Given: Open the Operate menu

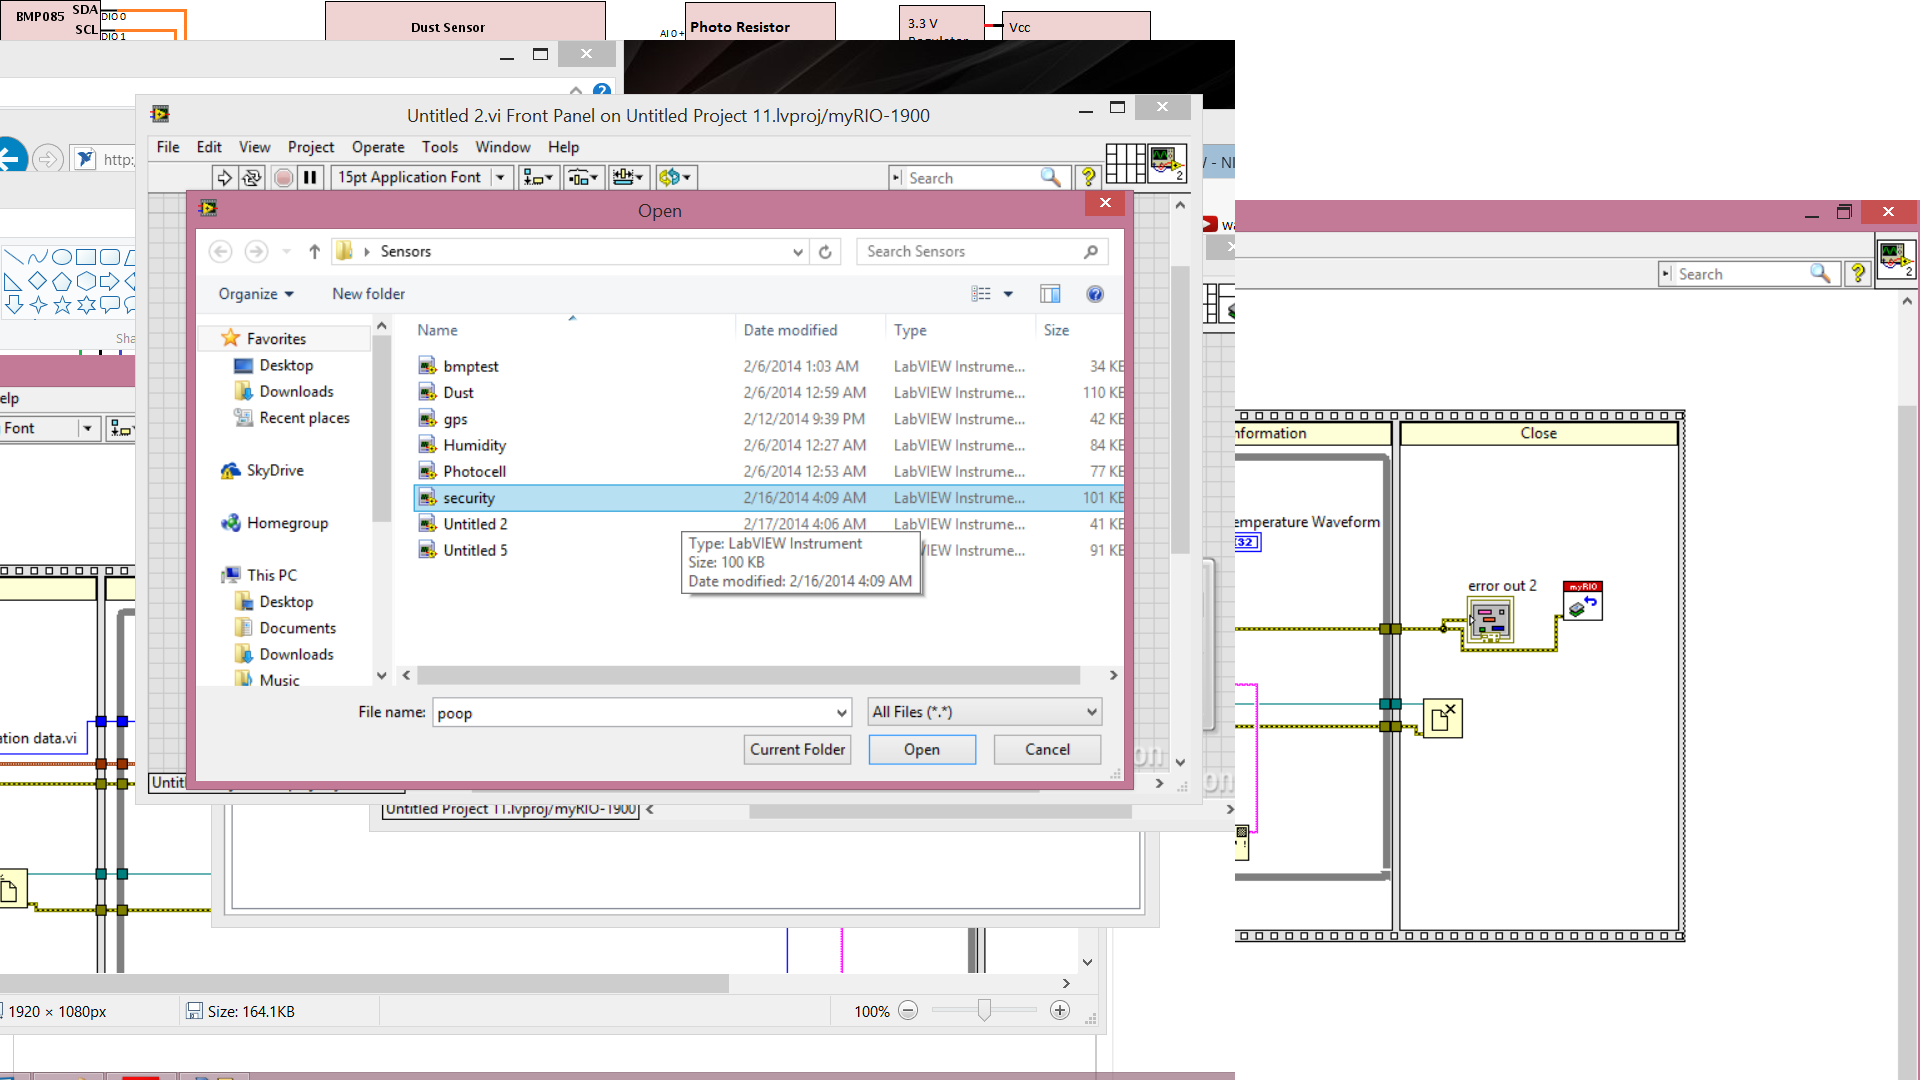Looking at the screenshot, I should 378,147.
